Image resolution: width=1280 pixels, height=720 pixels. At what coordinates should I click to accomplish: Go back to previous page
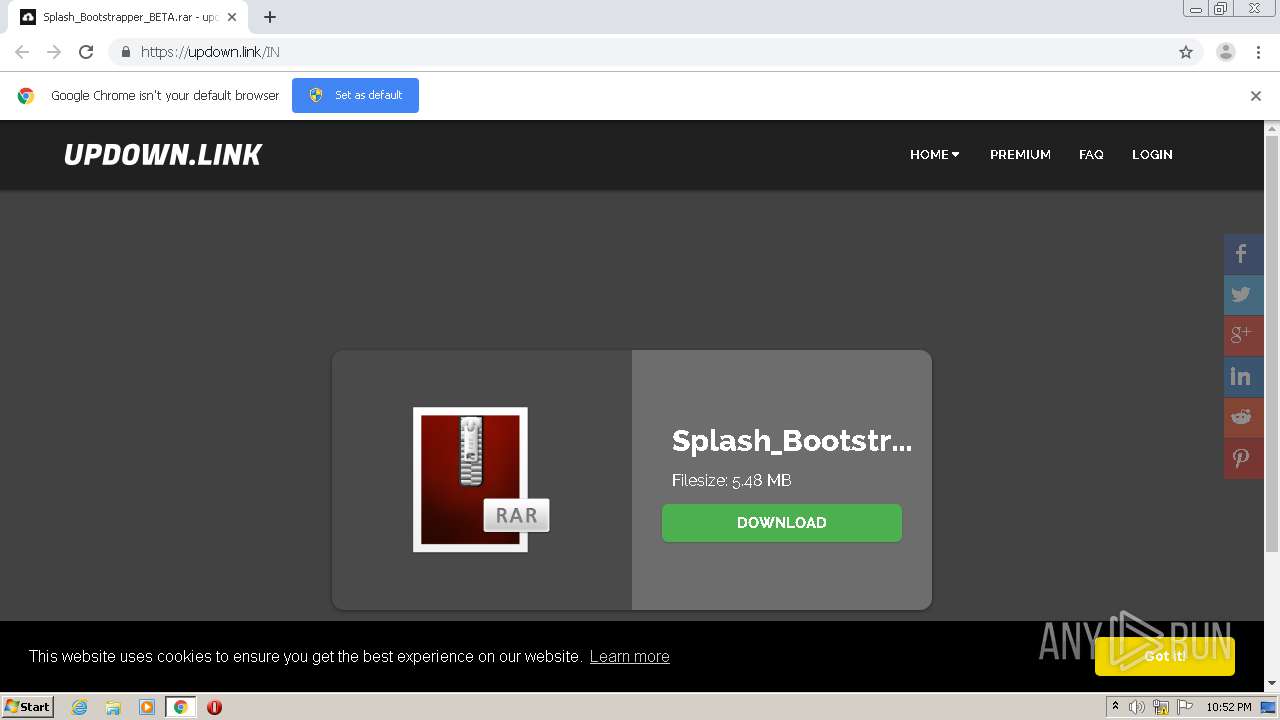click(22, 52)
